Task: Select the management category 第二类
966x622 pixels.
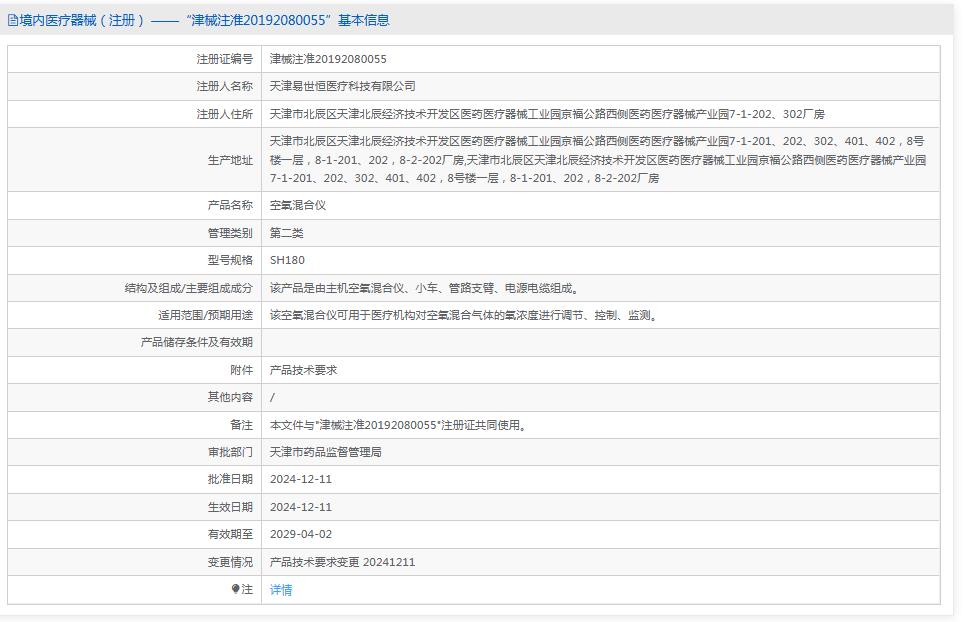Action: 286,232
